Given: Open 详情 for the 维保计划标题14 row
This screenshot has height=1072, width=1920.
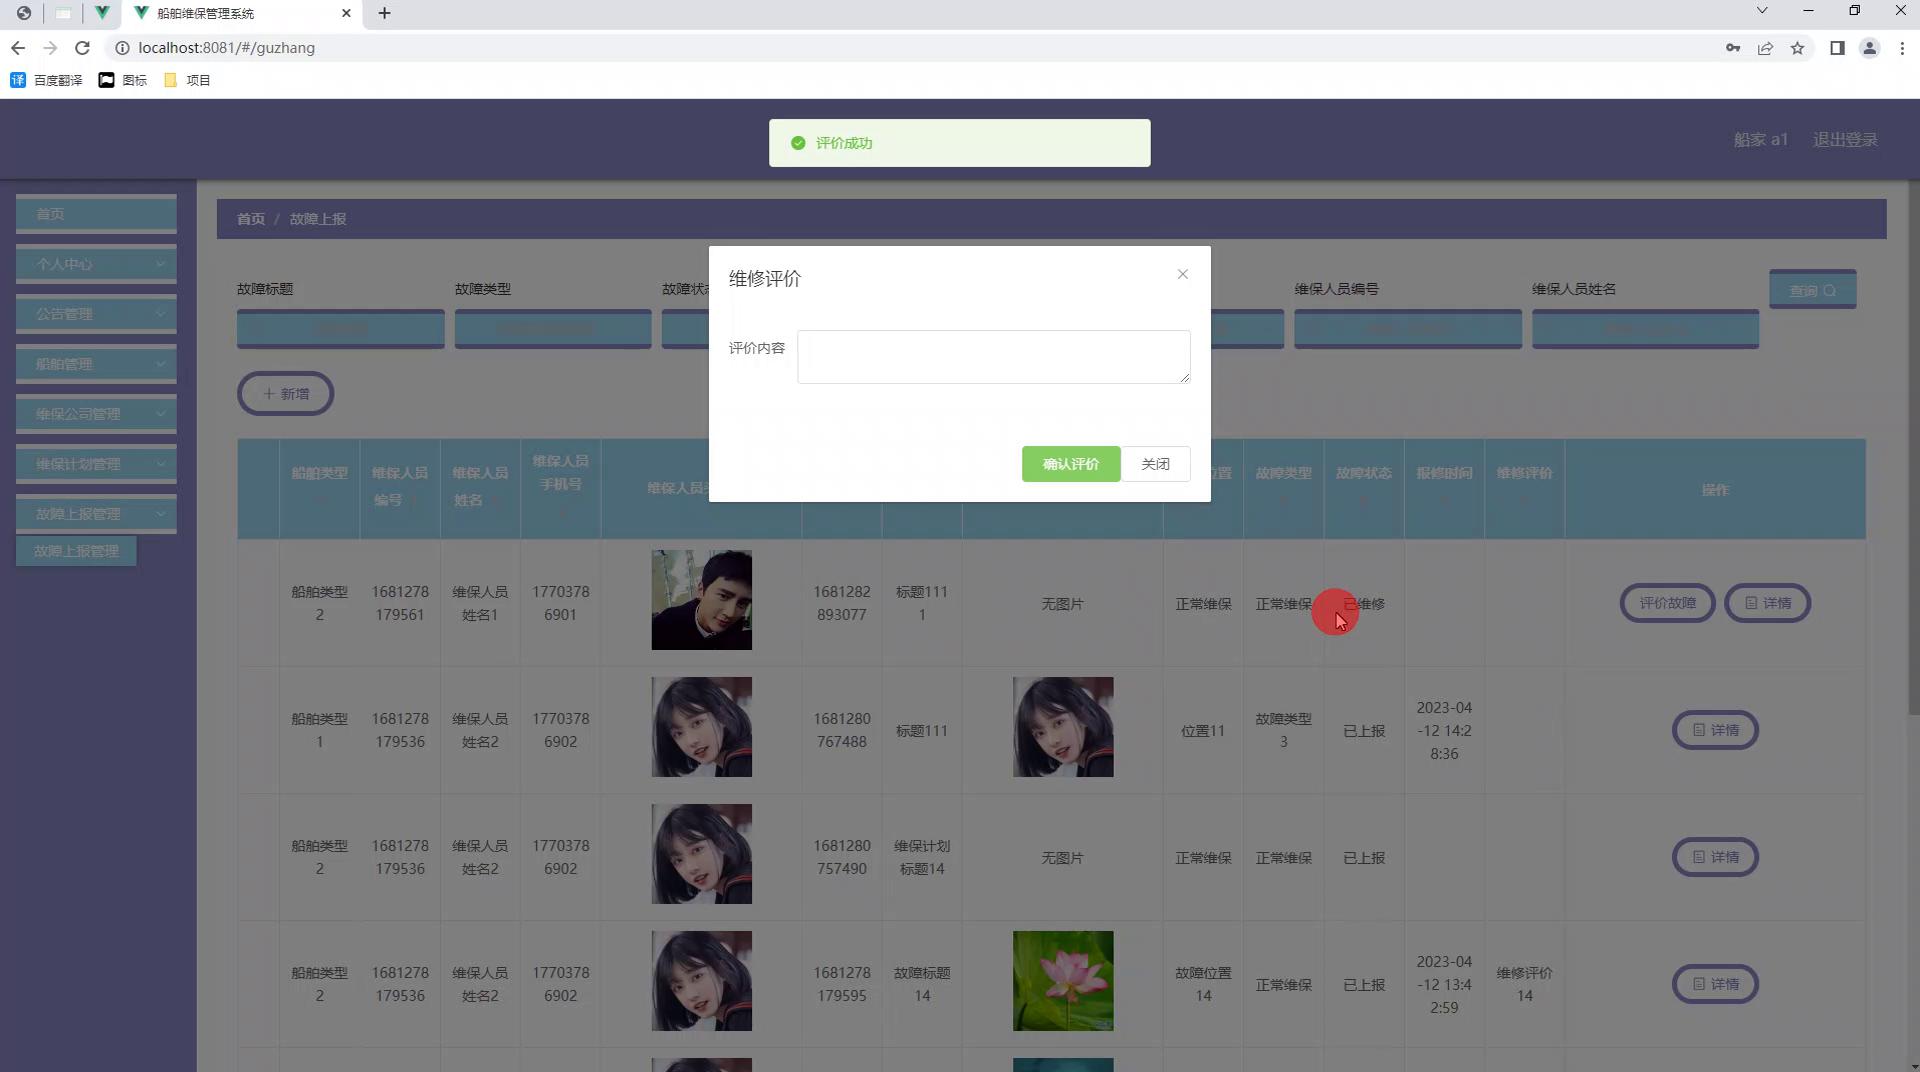Looking at the screenshot, I should click(x=1715, y=857).
